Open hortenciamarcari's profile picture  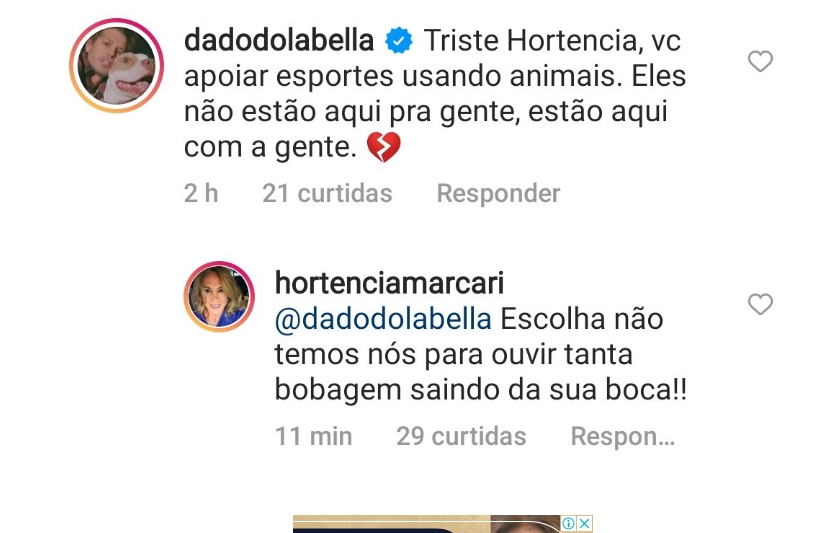tap(219, 297)
